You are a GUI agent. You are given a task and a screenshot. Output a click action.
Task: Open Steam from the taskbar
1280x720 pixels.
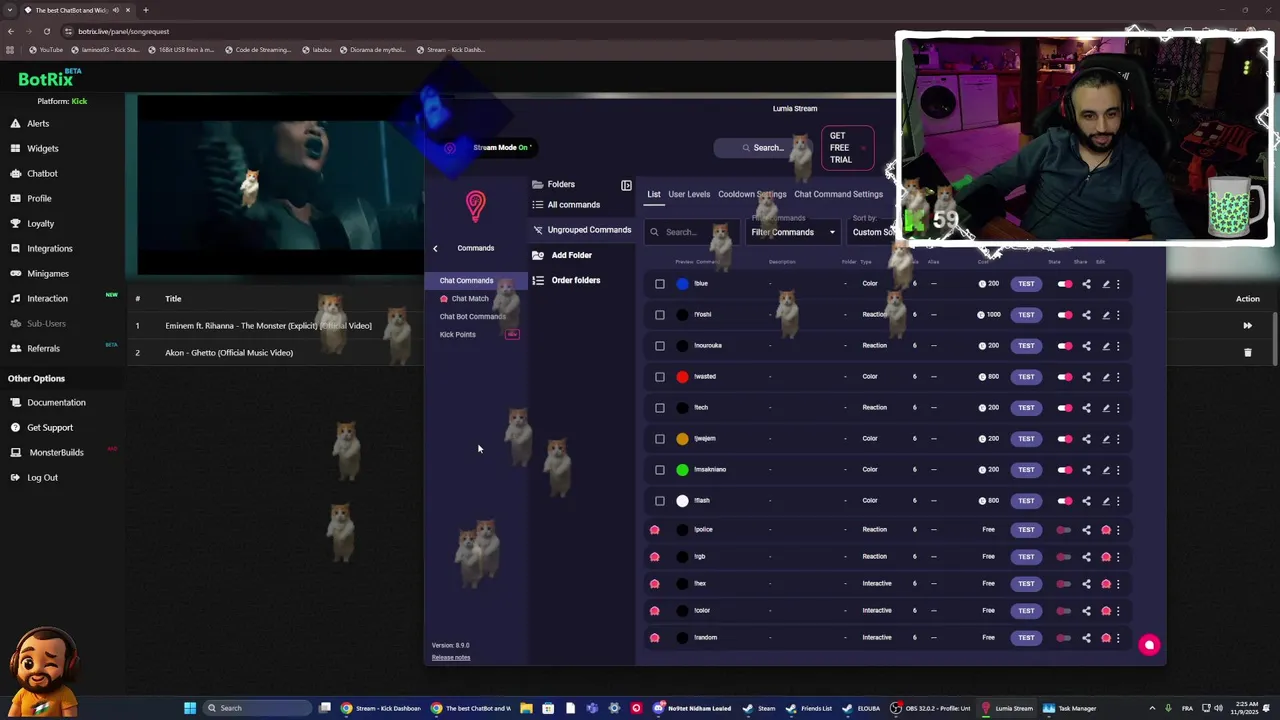click(759, 708)
